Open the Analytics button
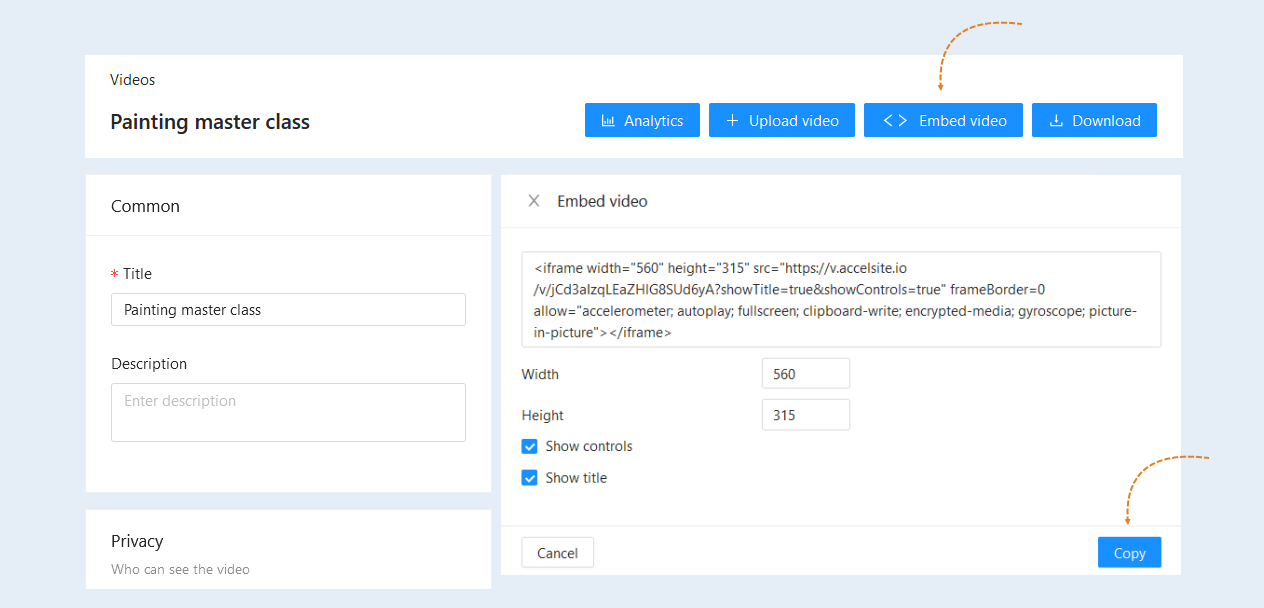 (x=642, y=120)
